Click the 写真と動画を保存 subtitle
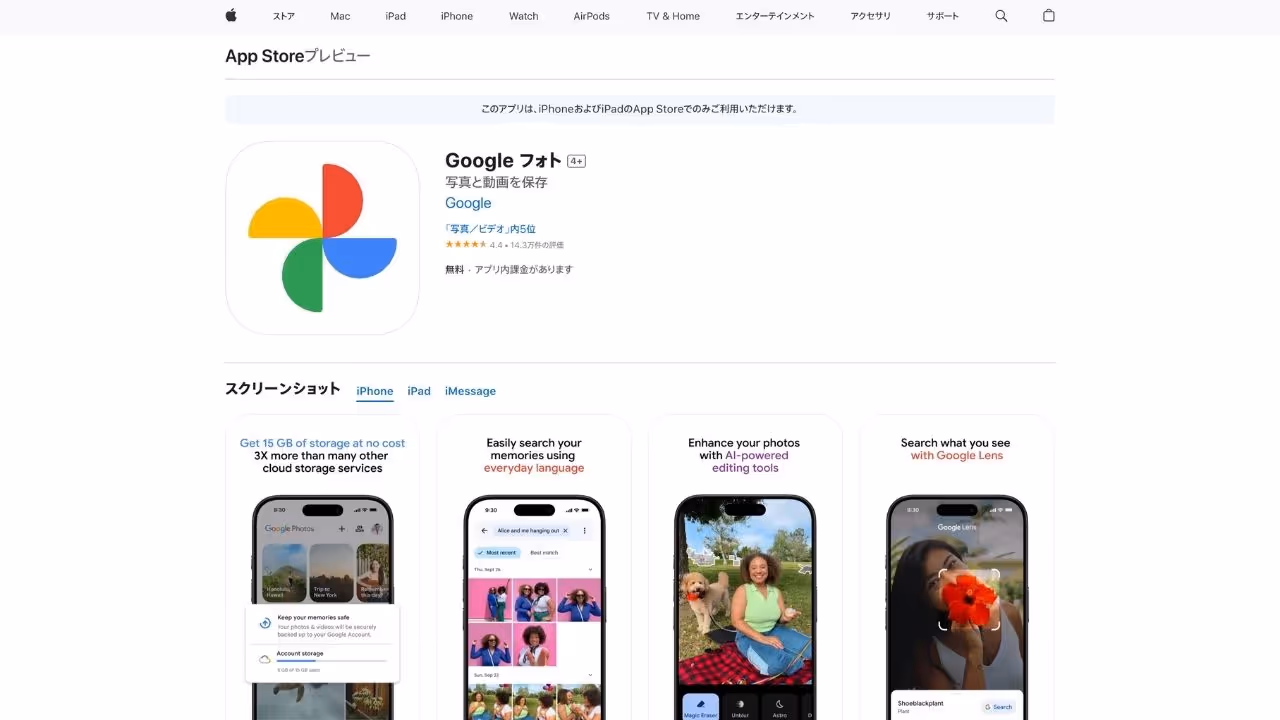The width and height of the screenshot is (1280, 720). (x=496, y=182)
